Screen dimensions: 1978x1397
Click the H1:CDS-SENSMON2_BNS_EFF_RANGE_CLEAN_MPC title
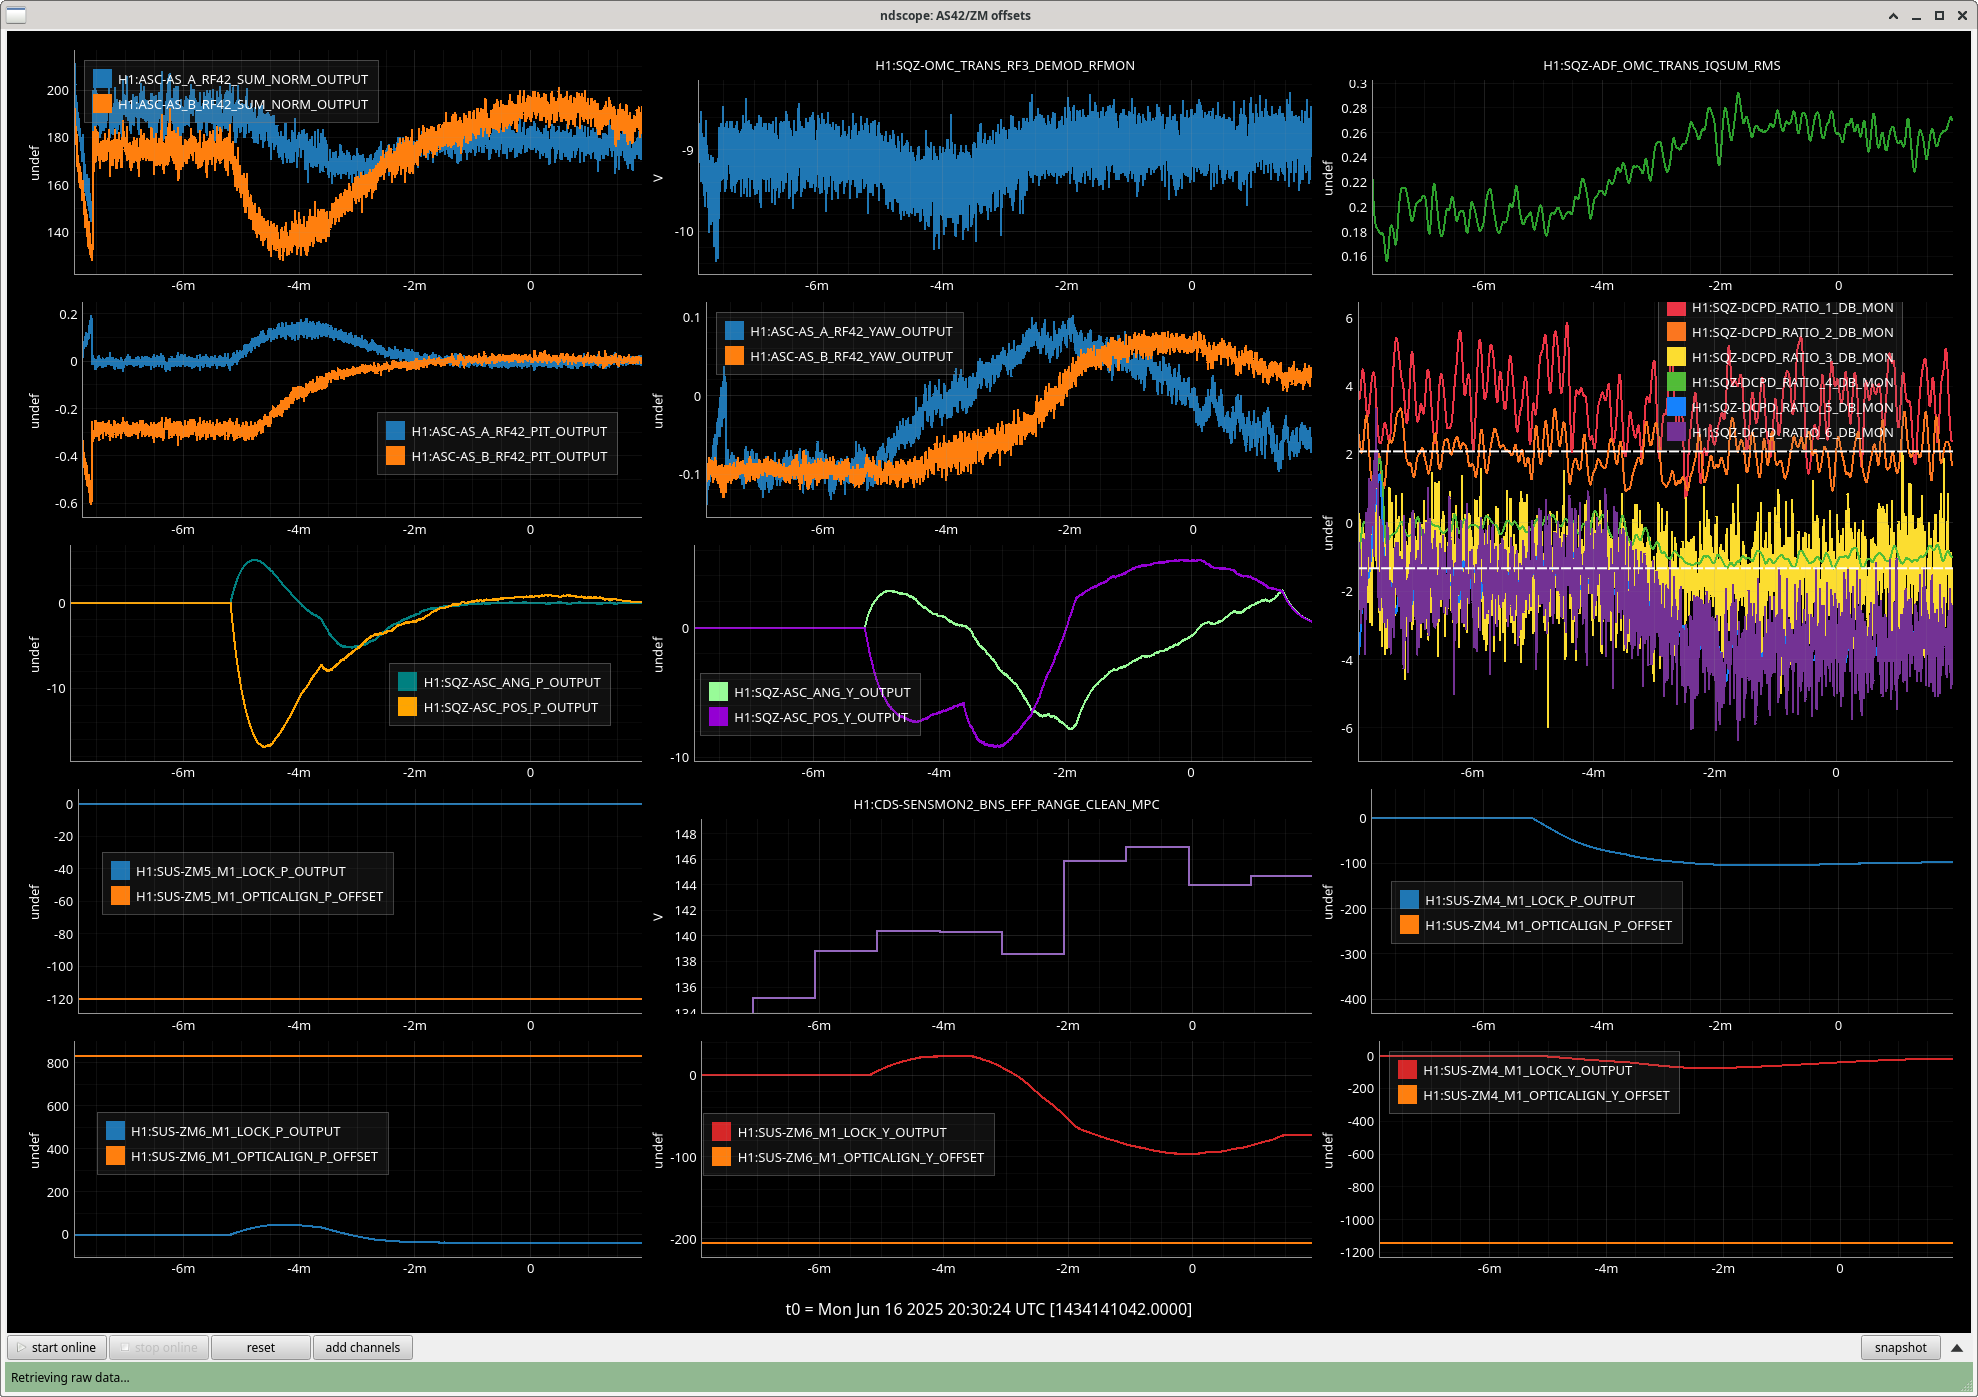coord(1006,805)
